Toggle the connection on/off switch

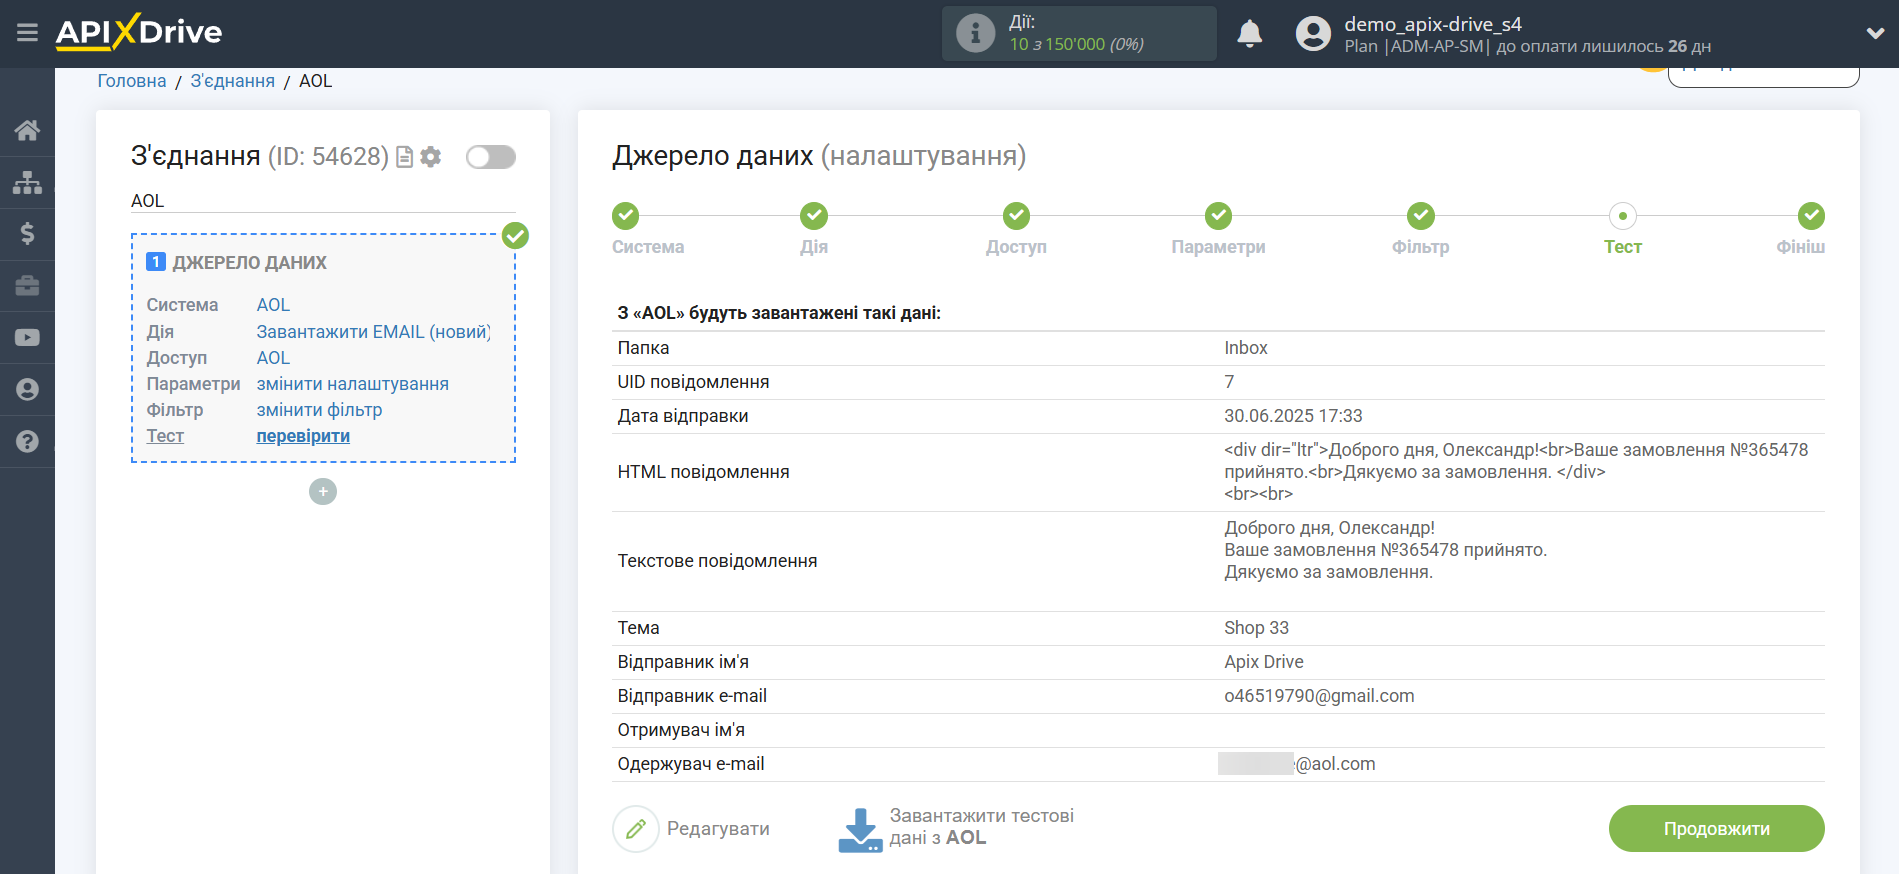491,157
